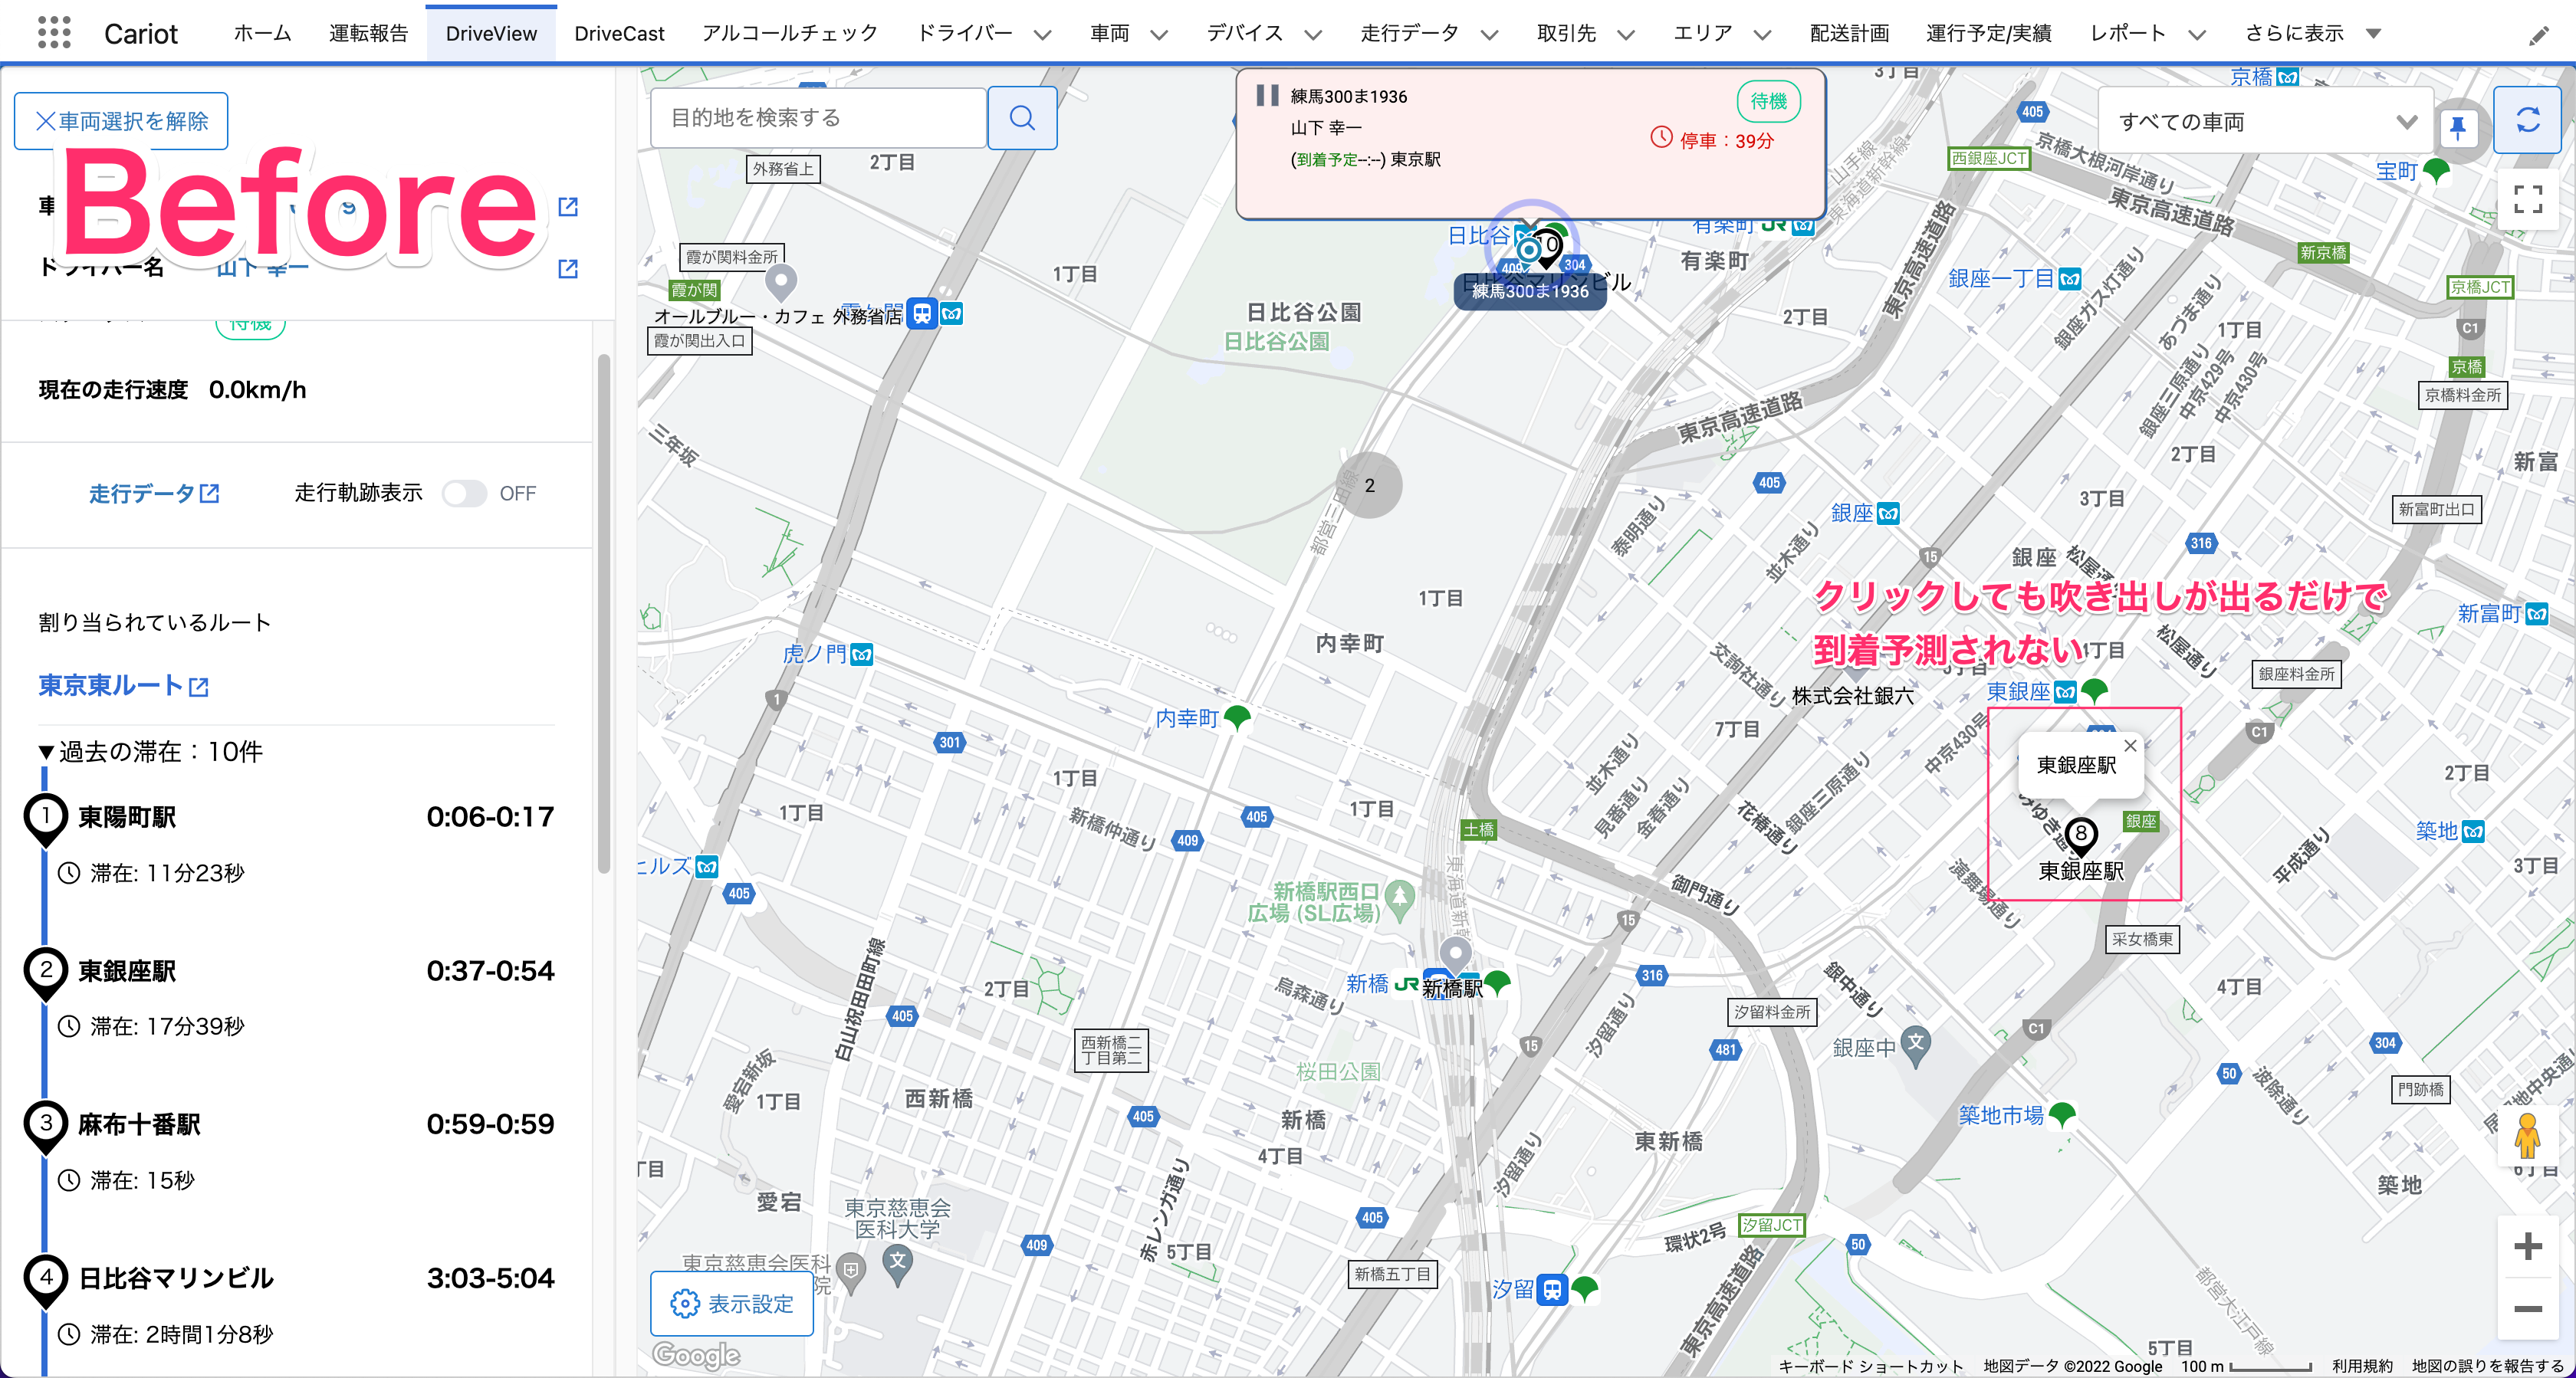Go to the ホーム tab
Screen dimensions: 2576x1378
tap(262, 33)
